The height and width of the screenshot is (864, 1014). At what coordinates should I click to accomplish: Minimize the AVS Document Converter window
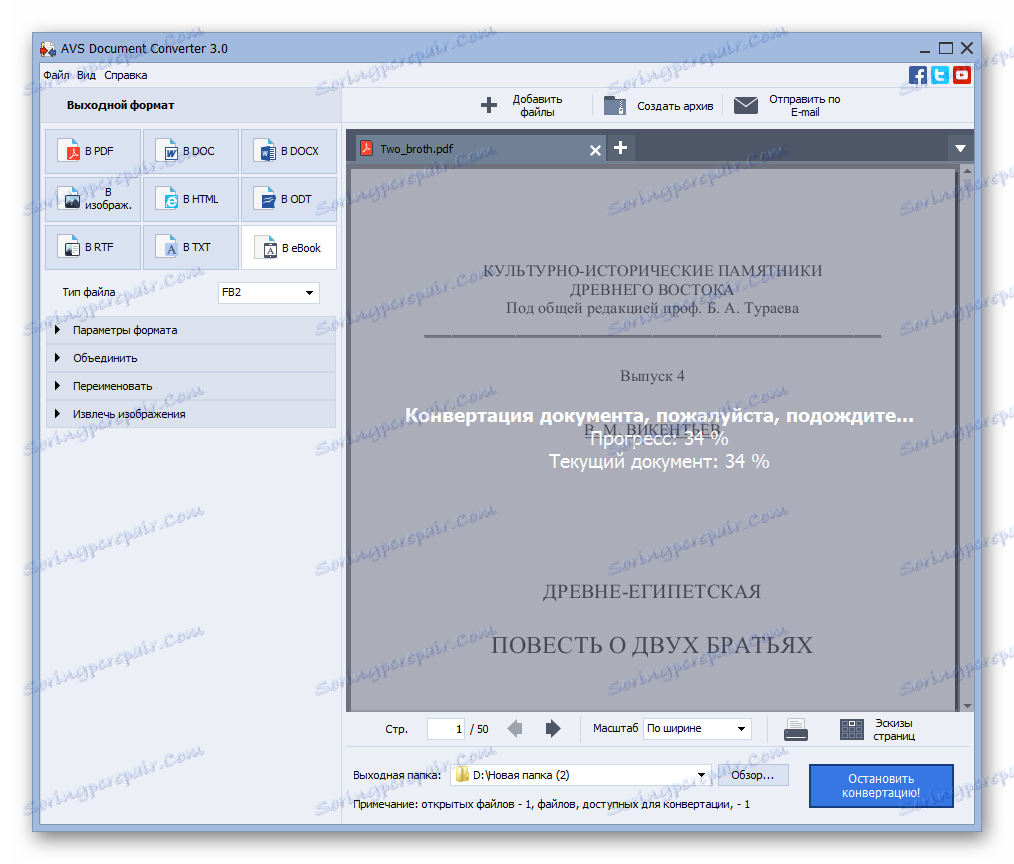925,49
